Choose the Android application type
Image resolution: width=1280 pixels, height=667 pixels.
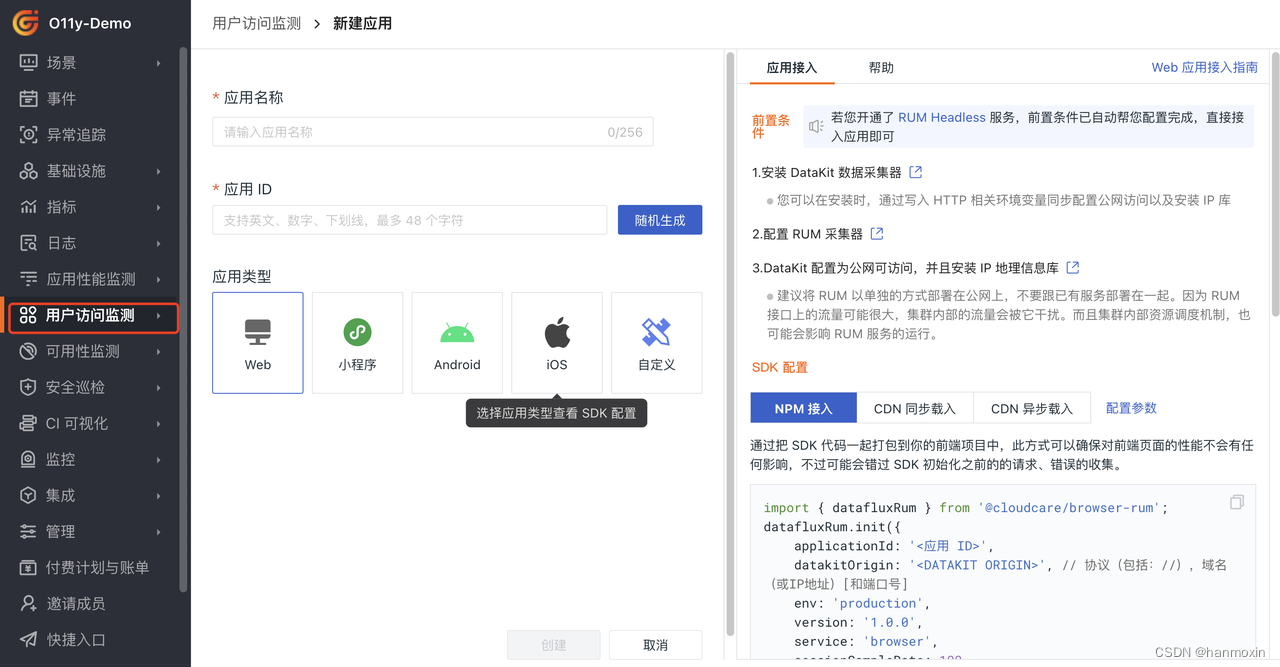click(457, 342)
